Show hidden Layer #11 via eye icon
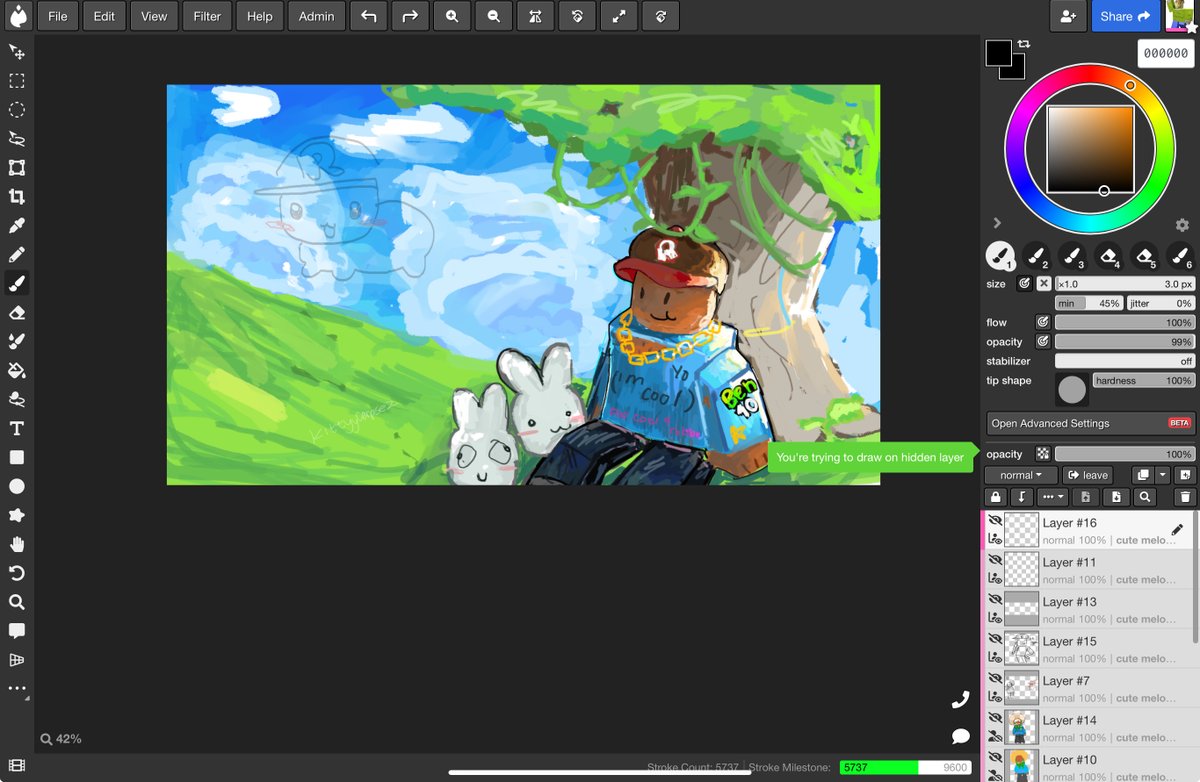Viewport: 1200px width, 782px height. point(995,560)
